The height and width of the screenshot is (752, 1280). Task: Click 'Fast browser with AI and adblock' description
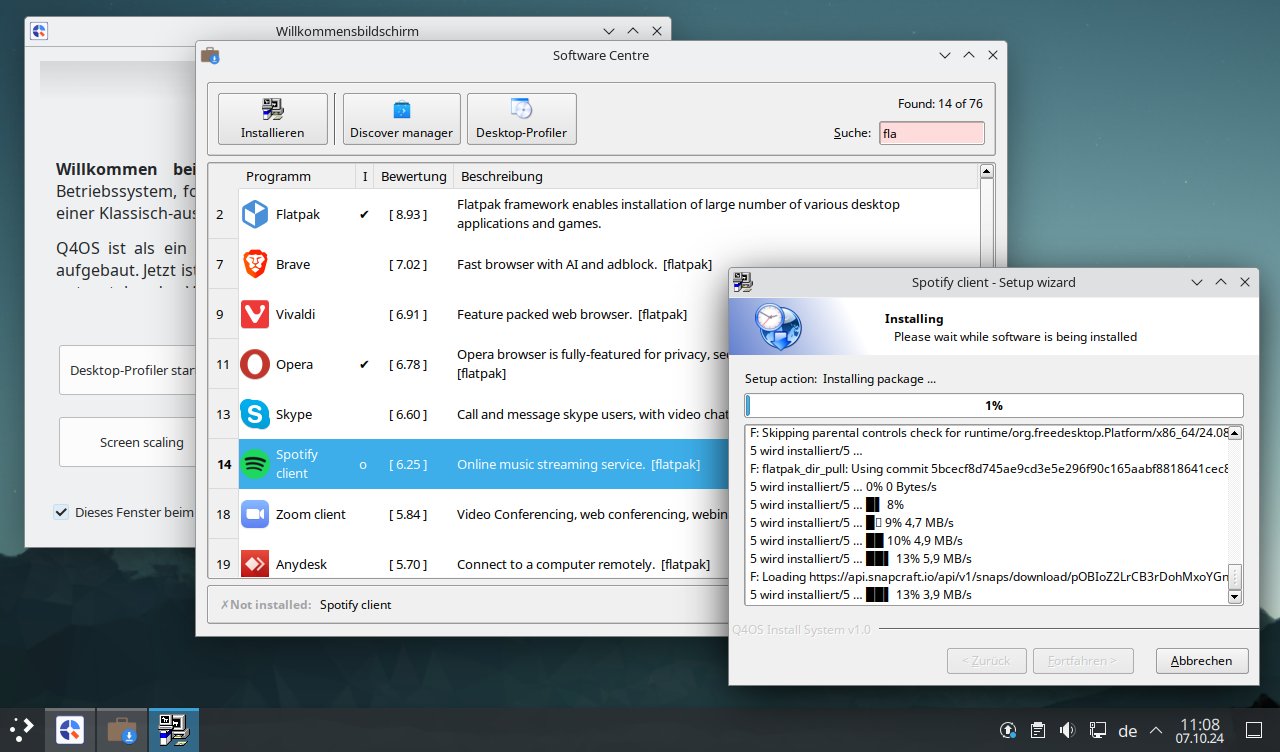(x=584, y=264)
